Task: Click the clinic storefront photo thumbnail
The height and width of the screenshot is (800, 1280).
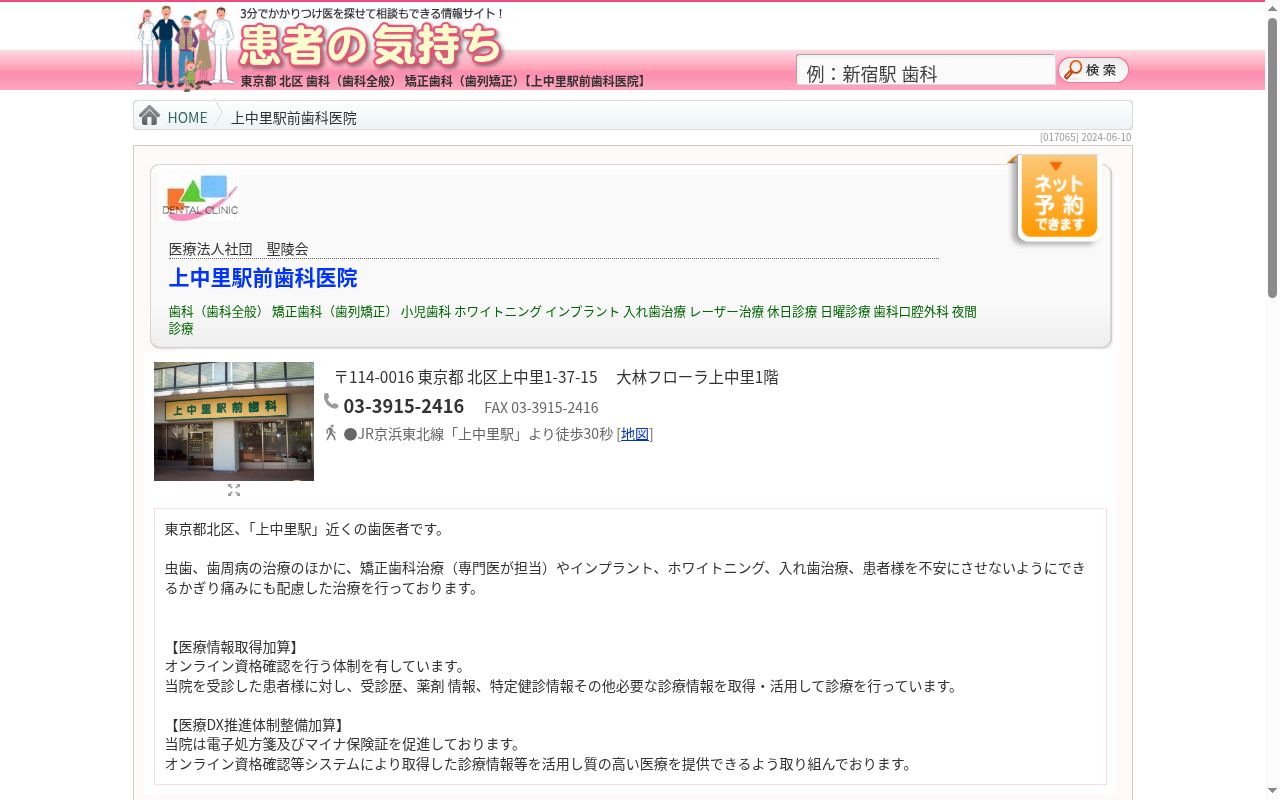Action: tap(234, 421)
